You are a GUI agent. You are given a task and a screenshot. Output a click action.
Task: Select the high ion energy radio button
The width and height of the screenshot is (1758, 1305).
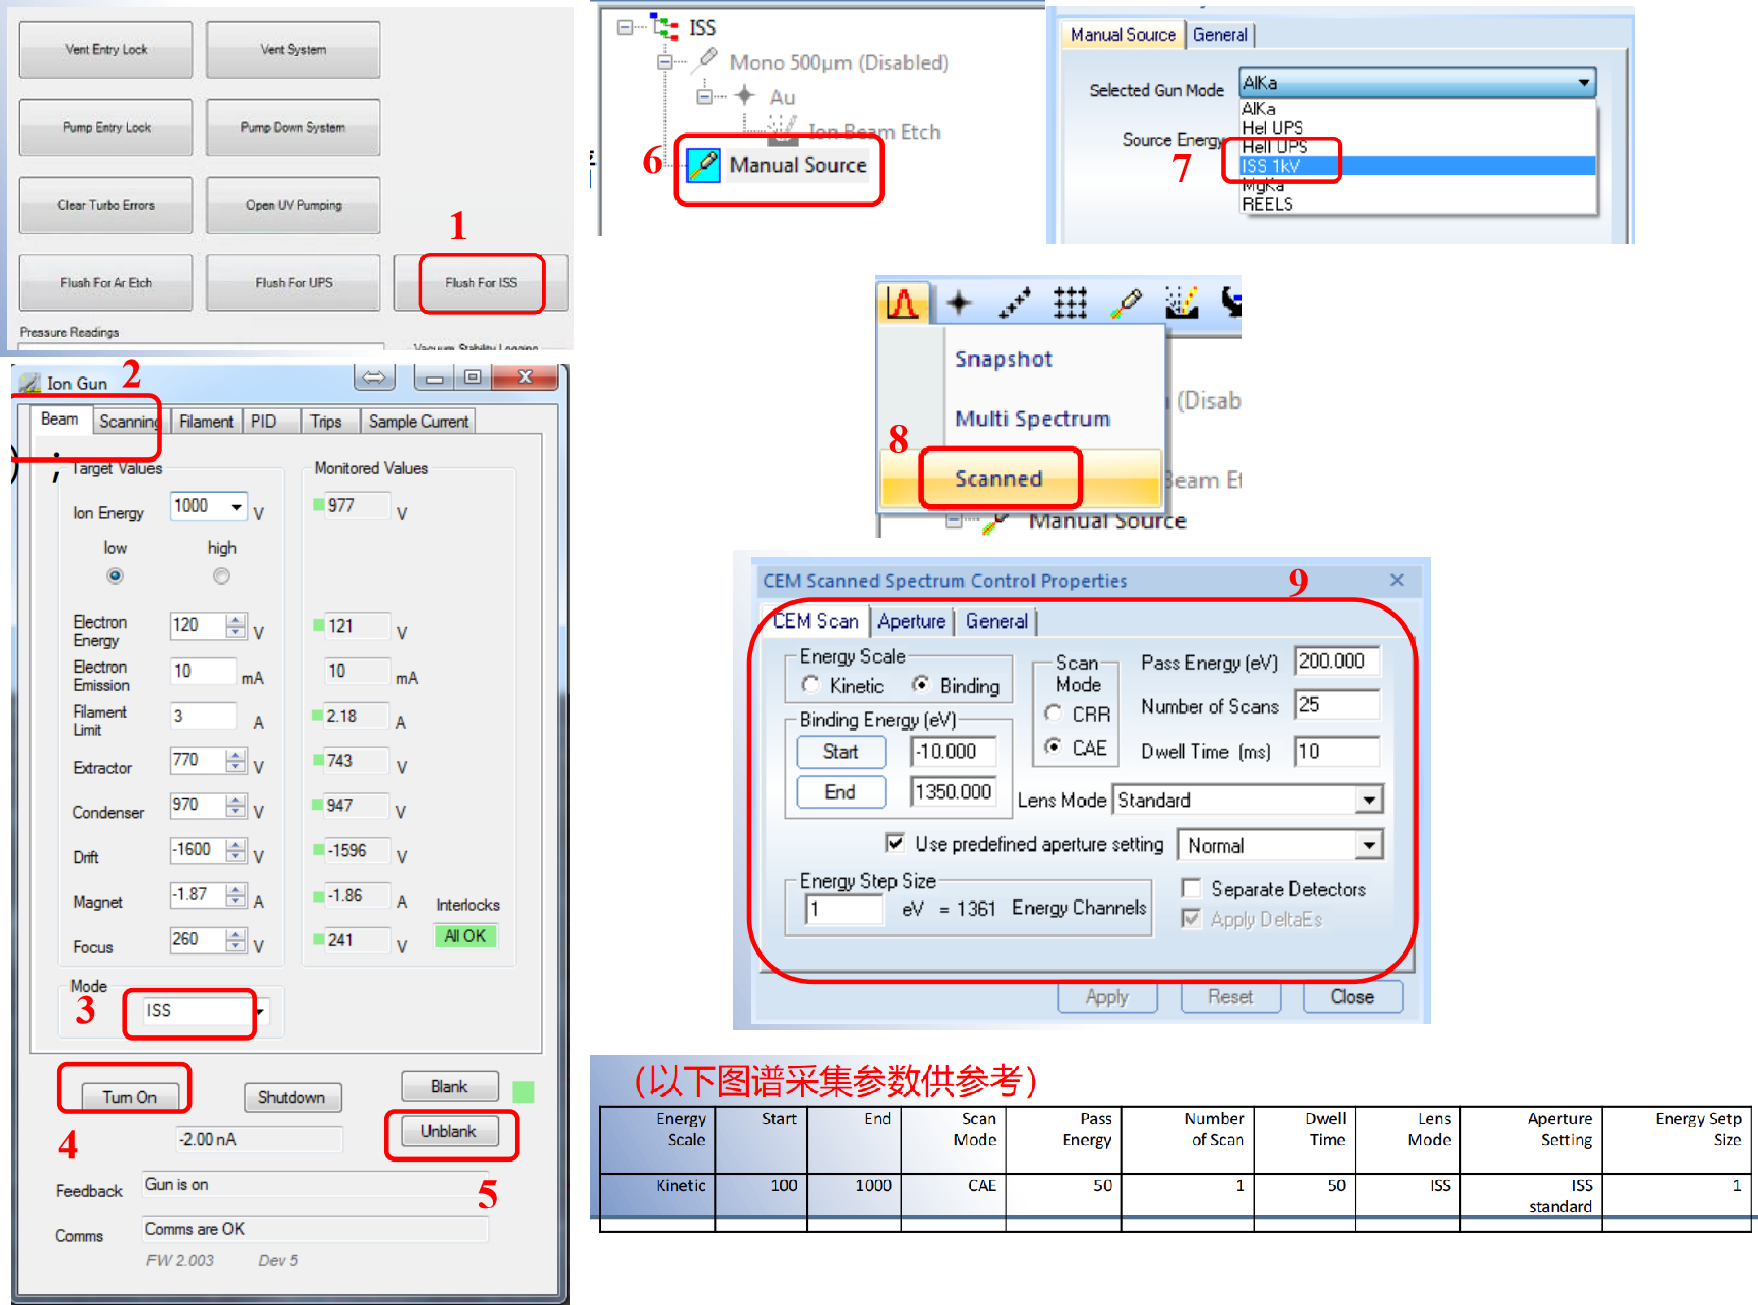coord(221,576)
